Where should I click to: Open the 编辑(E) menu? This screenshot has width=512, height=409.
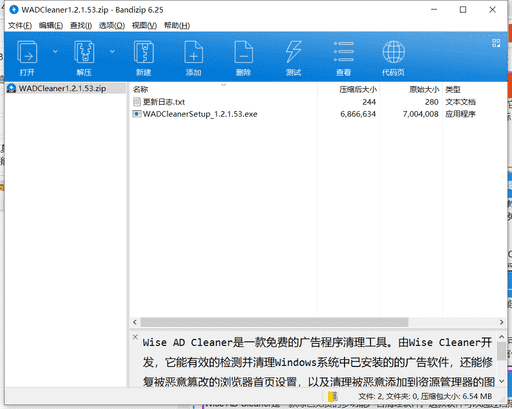(51, 26)
